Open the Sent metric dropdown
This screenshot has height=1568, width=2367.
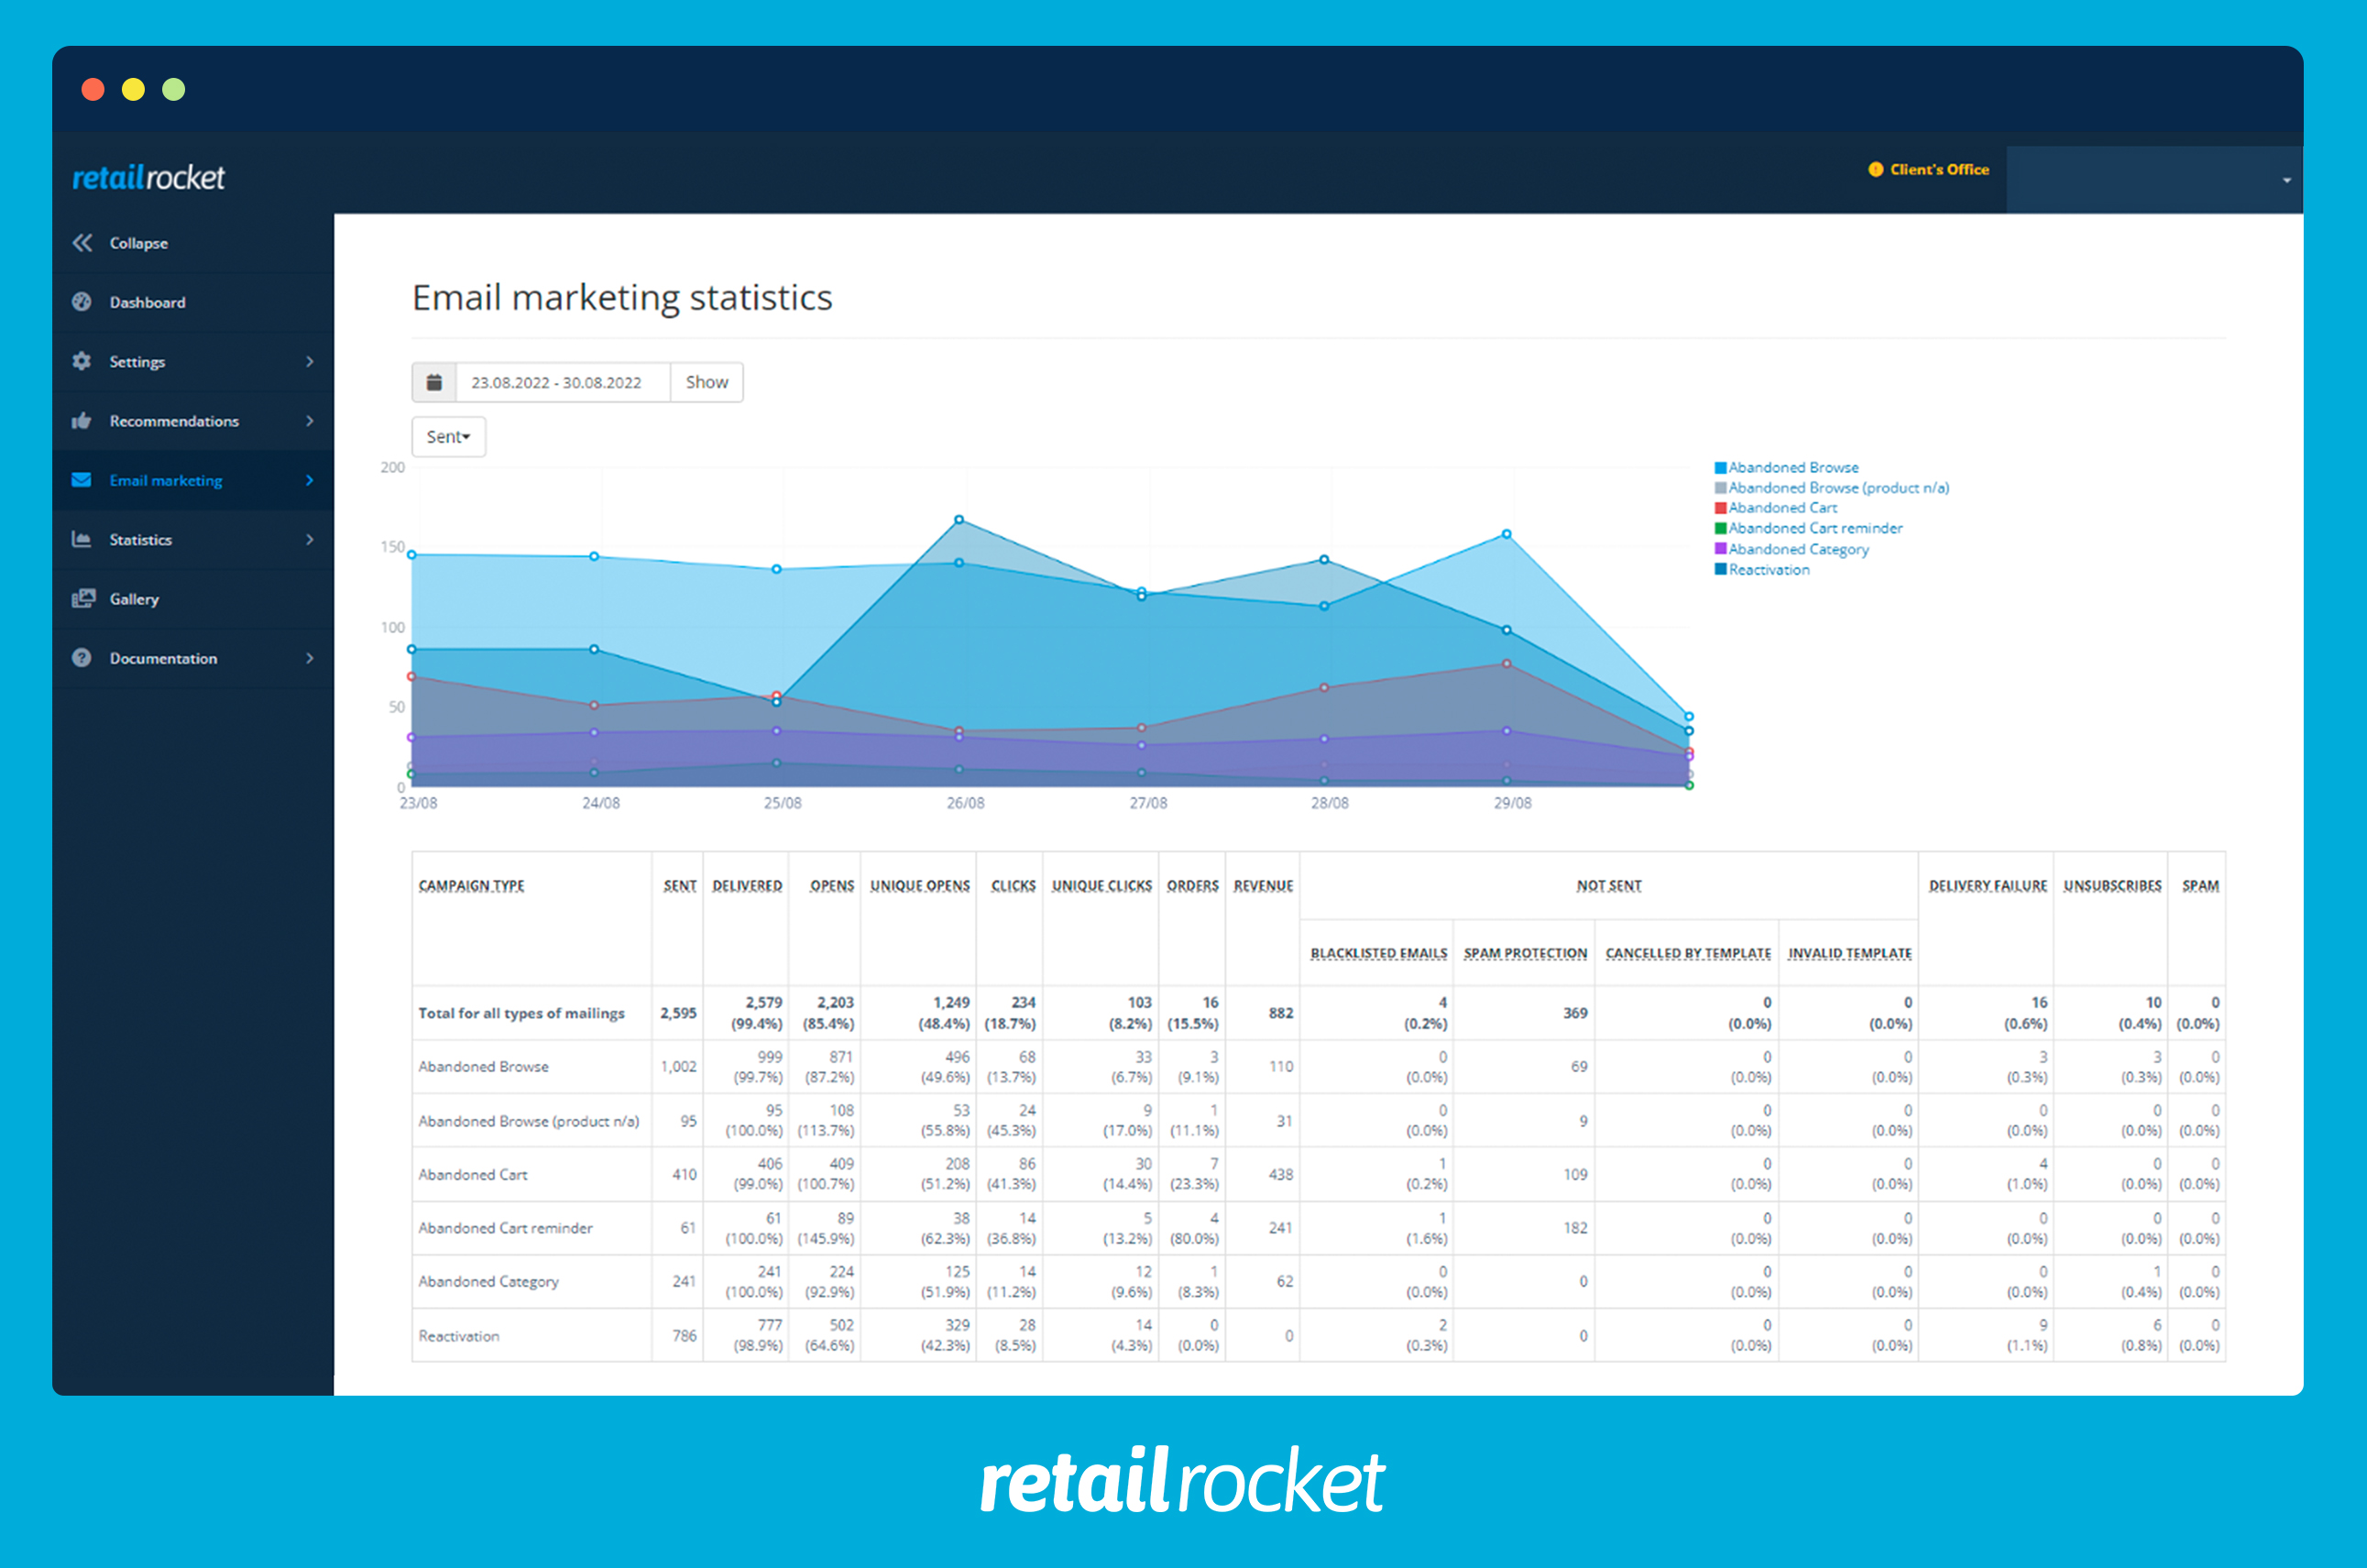[x=448, y=437]
